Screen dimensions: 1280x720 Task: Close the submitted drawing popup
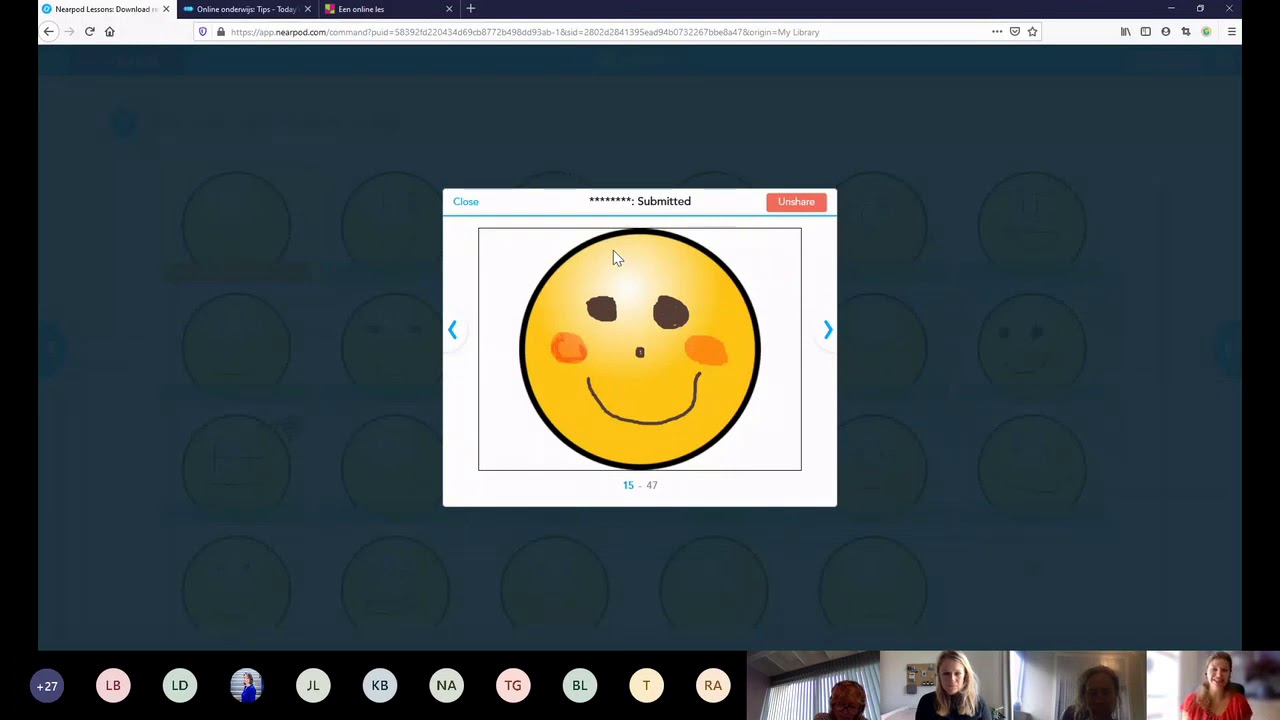click(465, 202)
